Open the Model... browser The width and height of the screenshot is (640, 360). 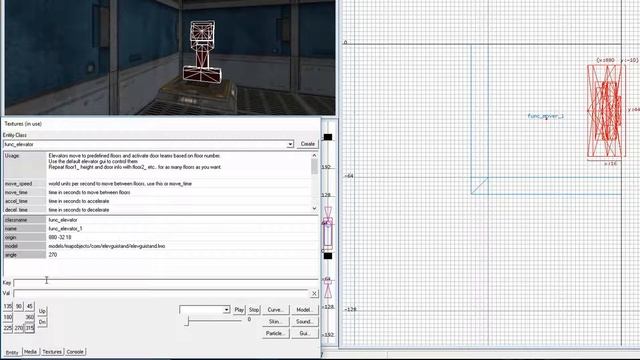click(x=304, y=310)
